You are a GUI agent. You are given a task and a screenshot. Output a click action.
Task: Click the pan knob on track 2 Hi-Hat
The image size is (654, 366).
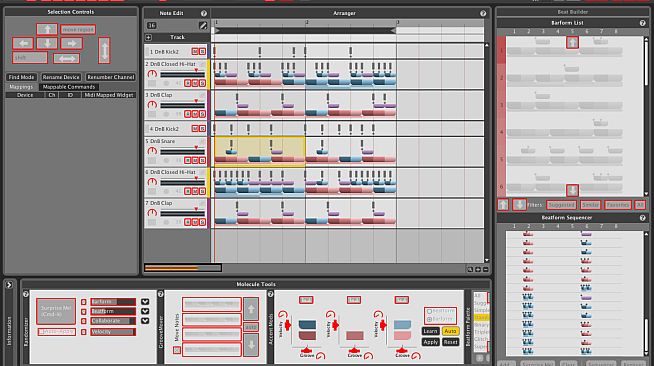152,74
